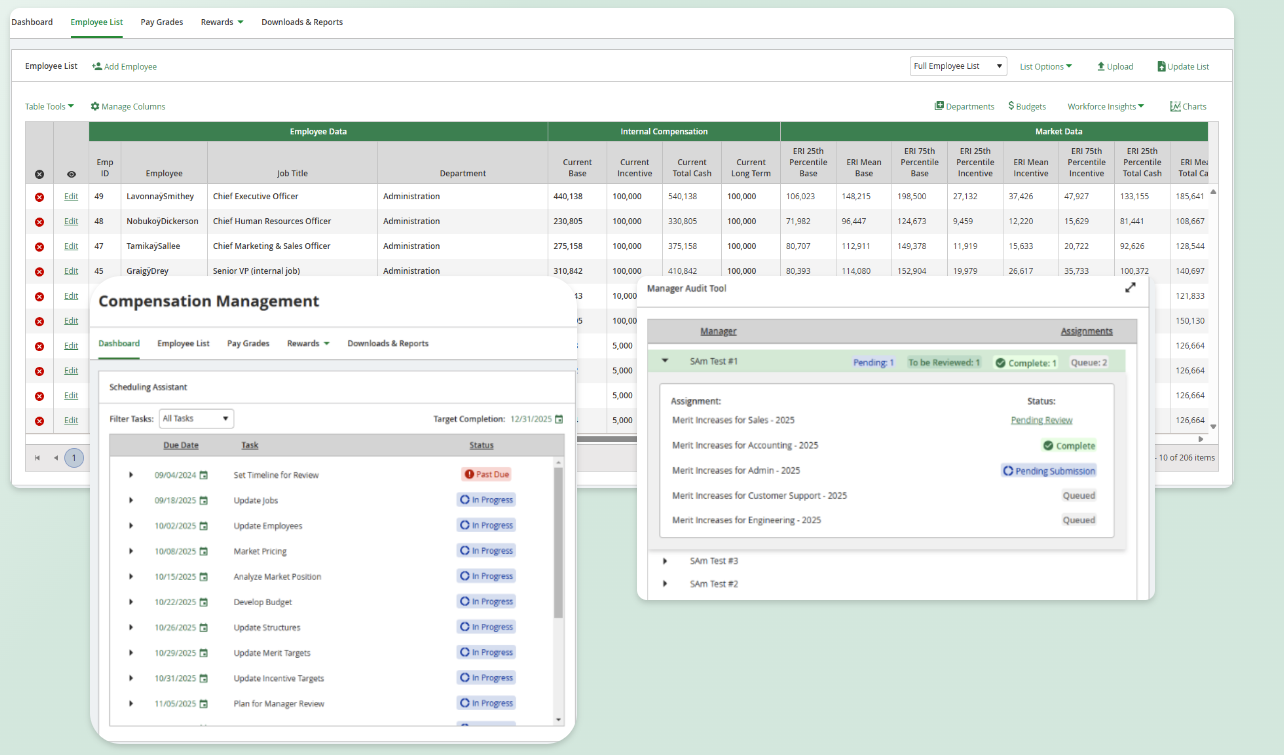The height and width of the screenshot is (755, 1284).
Task: Click Edit link for LavonnaySmithey
Action: click(71, 197)
